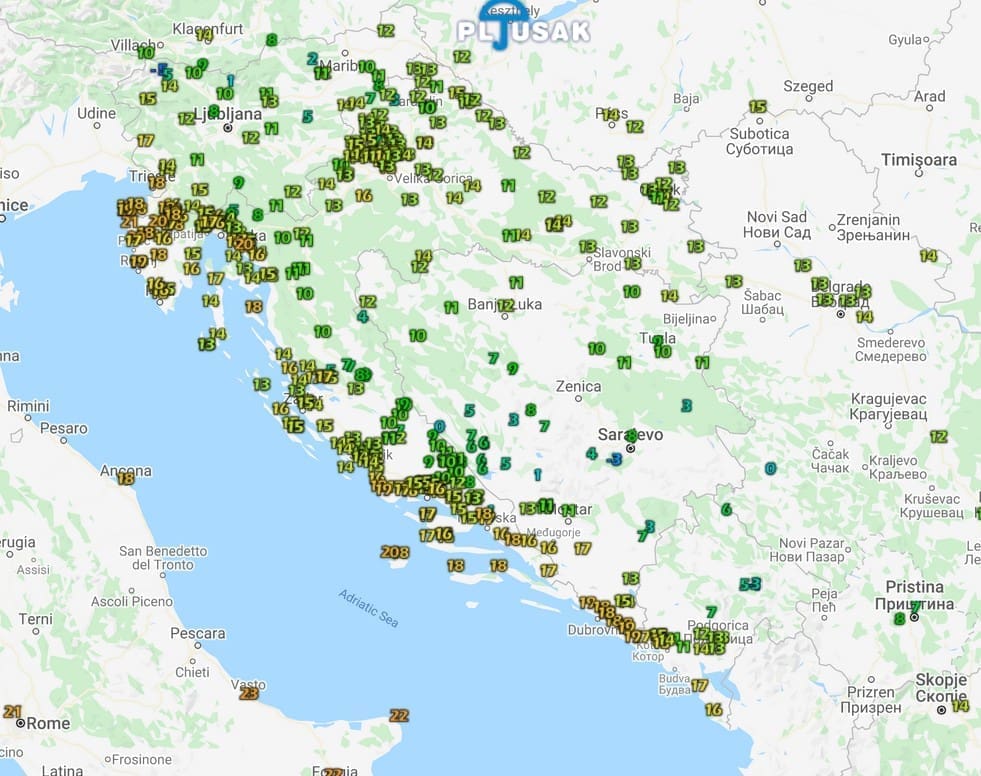
Task: Click the 14 marker east of Zrenjanin
Action: 928,256
